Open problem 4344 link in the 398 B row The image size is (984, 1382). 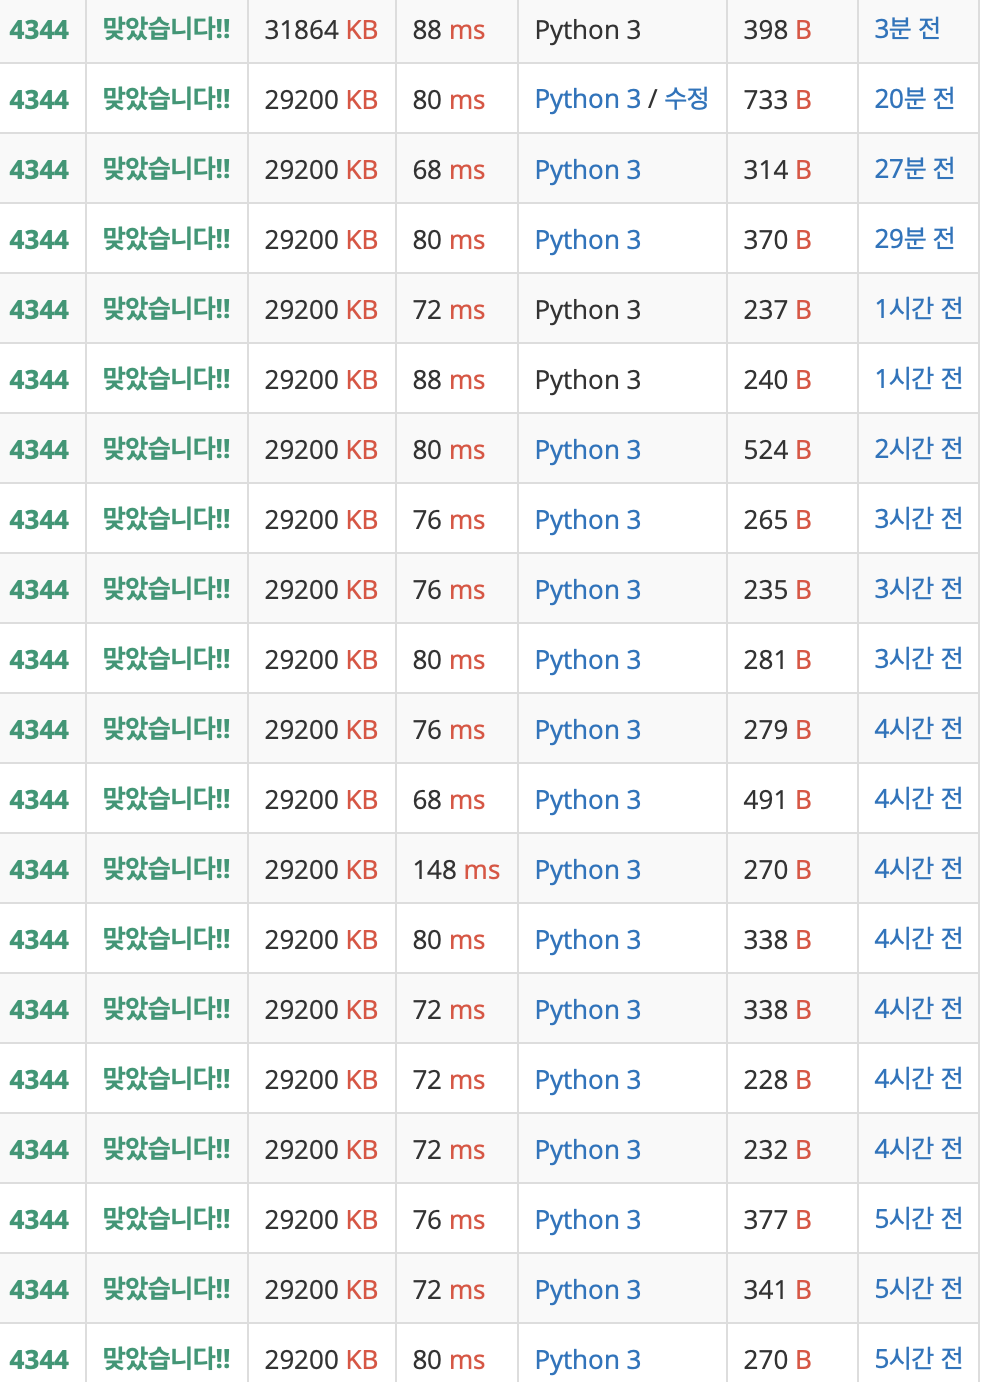pyautogui.click(x=39, y=30)
